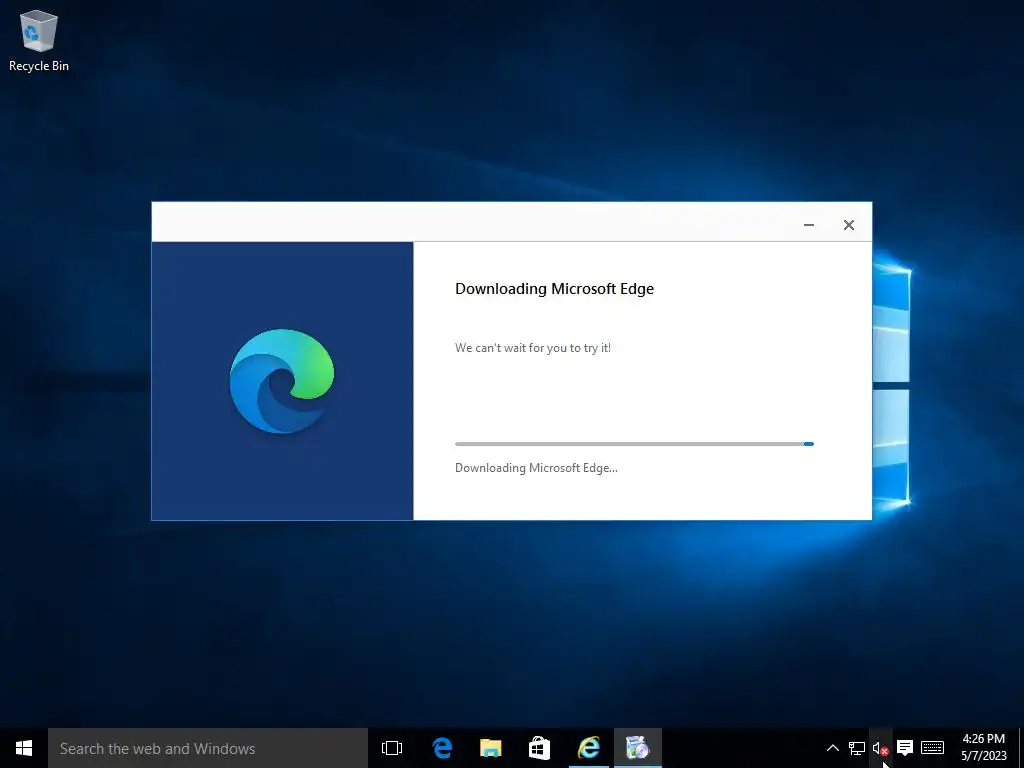Open the network status tray icon
The image size is (1024, 768).
tap(856, 748)
